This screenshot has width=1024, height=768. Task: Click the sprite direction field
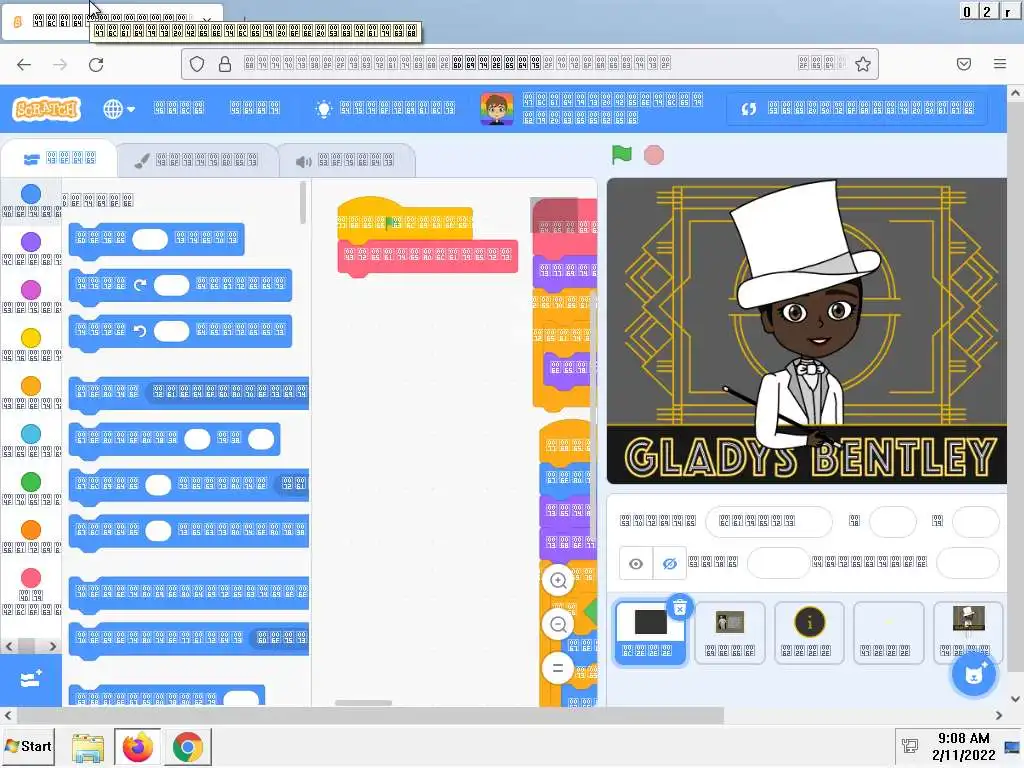coord(967,563)
